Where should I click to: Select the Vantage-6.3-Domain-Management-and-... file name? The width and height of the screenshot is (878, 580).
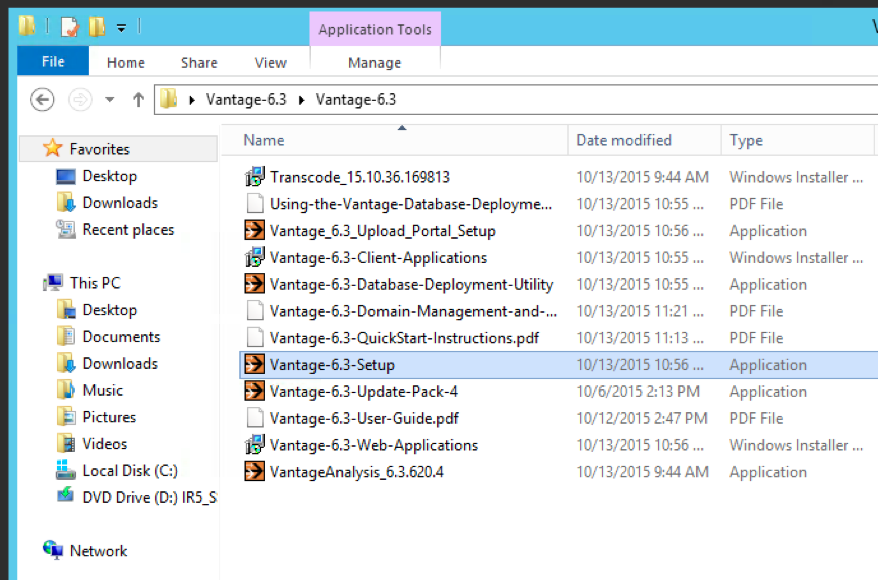click(x=413, y=311)
